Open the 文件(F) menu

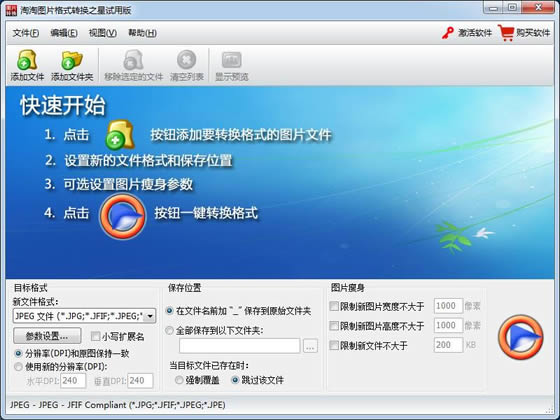click(x=26, y=33)
